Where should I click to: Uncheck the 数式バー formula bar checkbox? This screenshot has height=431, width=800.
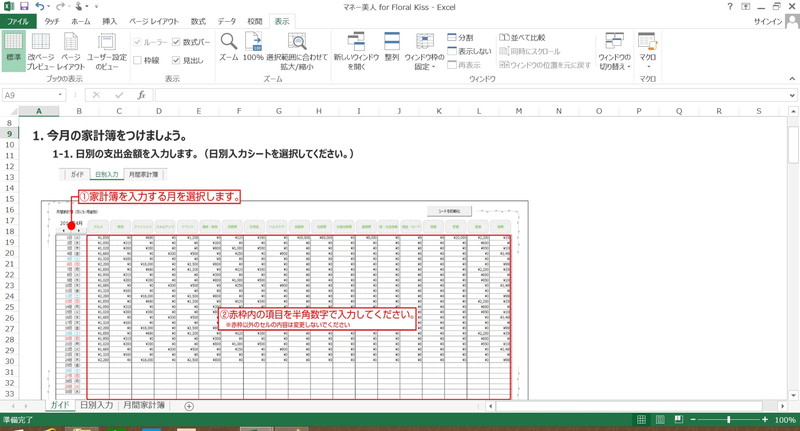click(x=177, y=43)
